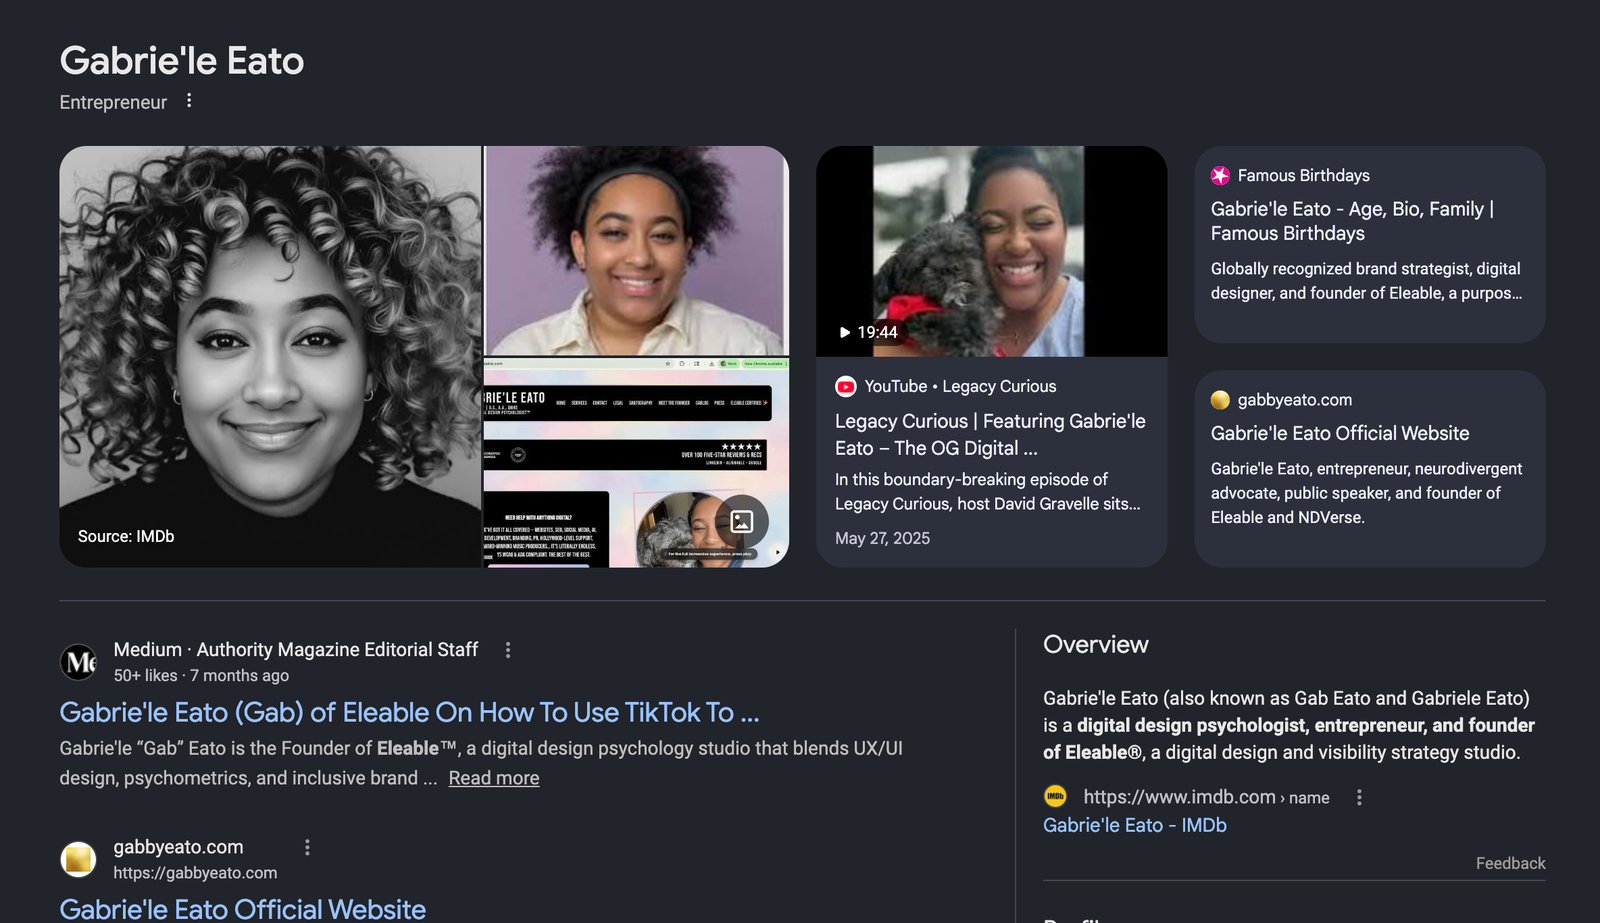
Task: Click the YouTube logo icon
Action: pyautogui.click(x=846, y=387)
